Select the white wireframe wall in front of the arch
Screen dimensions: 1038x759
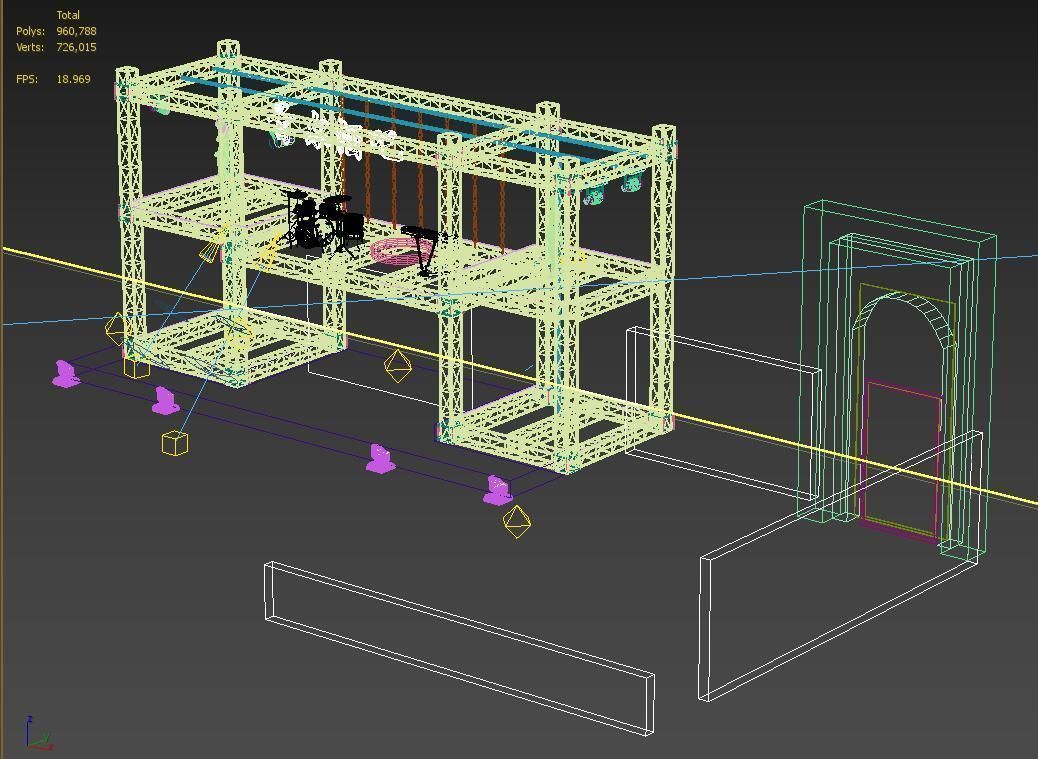point(839,566)
